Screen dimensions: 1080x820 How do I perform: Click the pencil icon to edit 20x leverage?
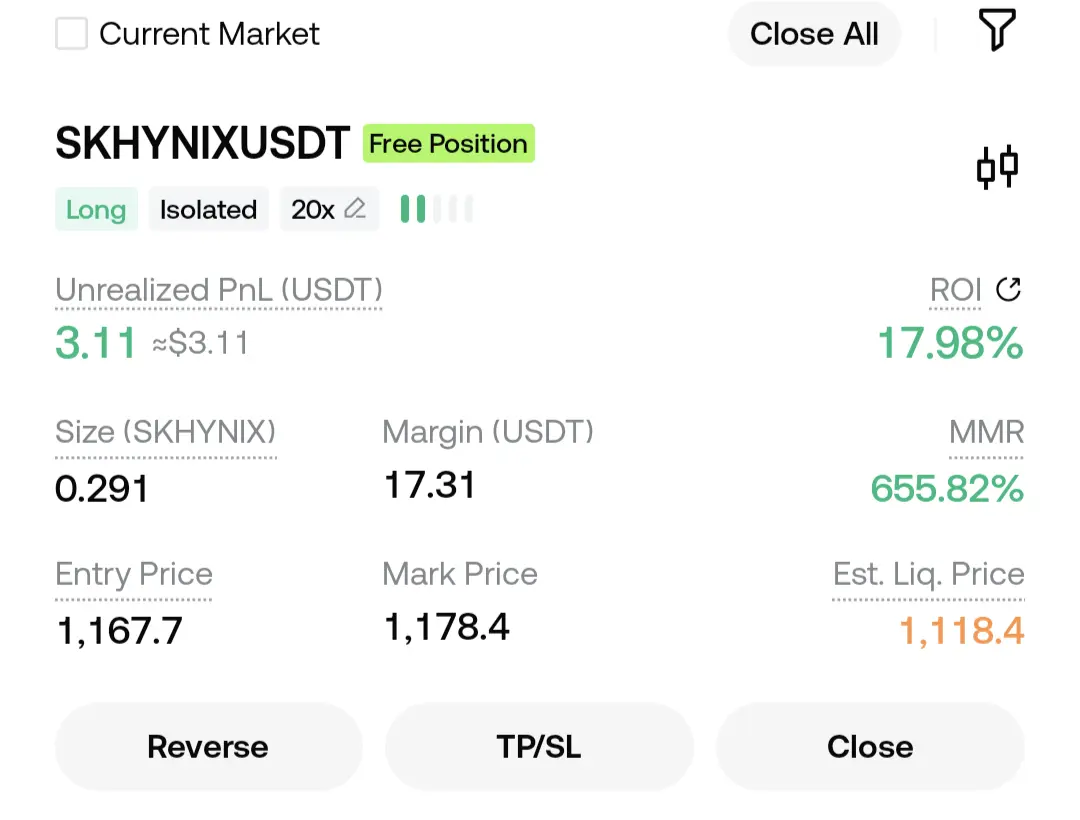pos(355,208)
